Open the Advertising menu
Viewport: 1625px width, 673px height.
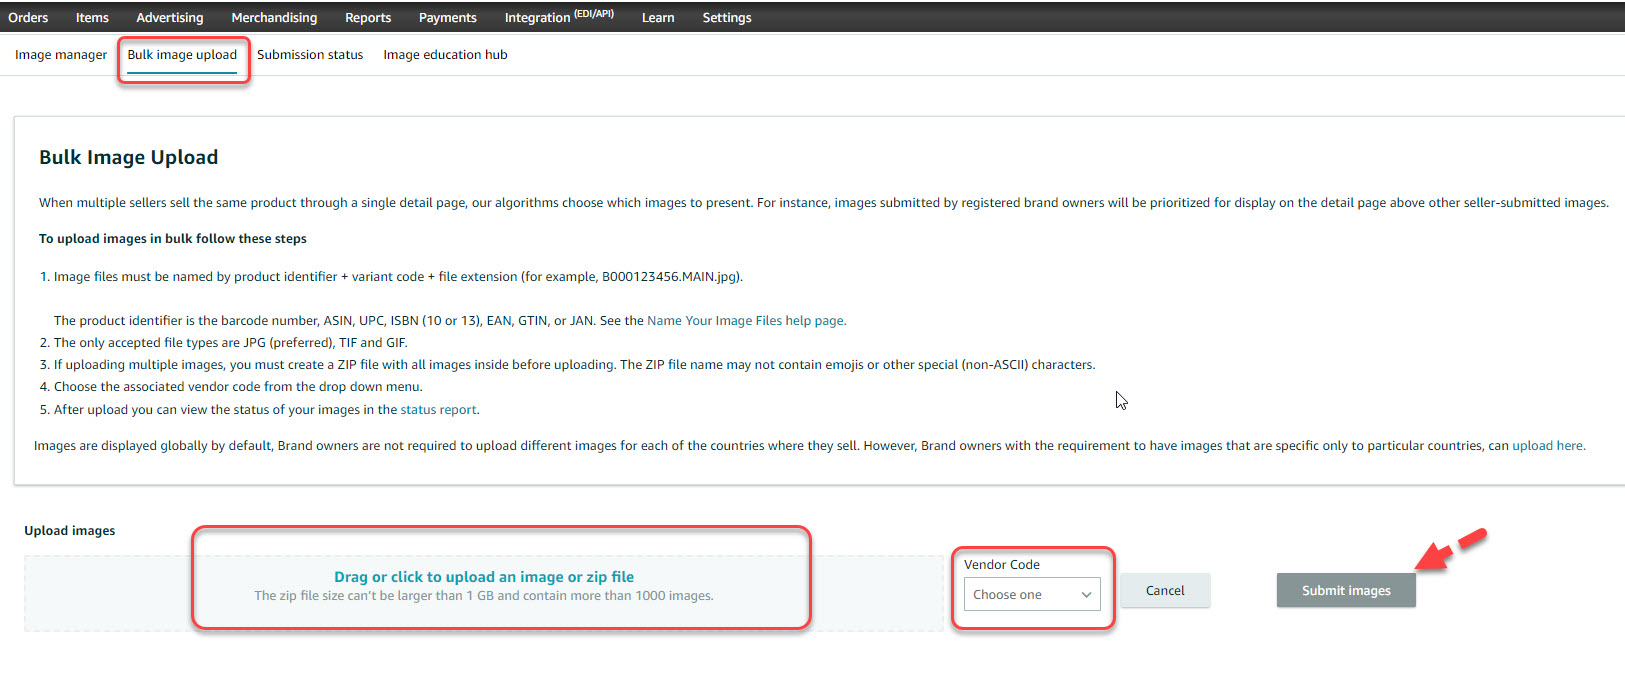point(170,17)
